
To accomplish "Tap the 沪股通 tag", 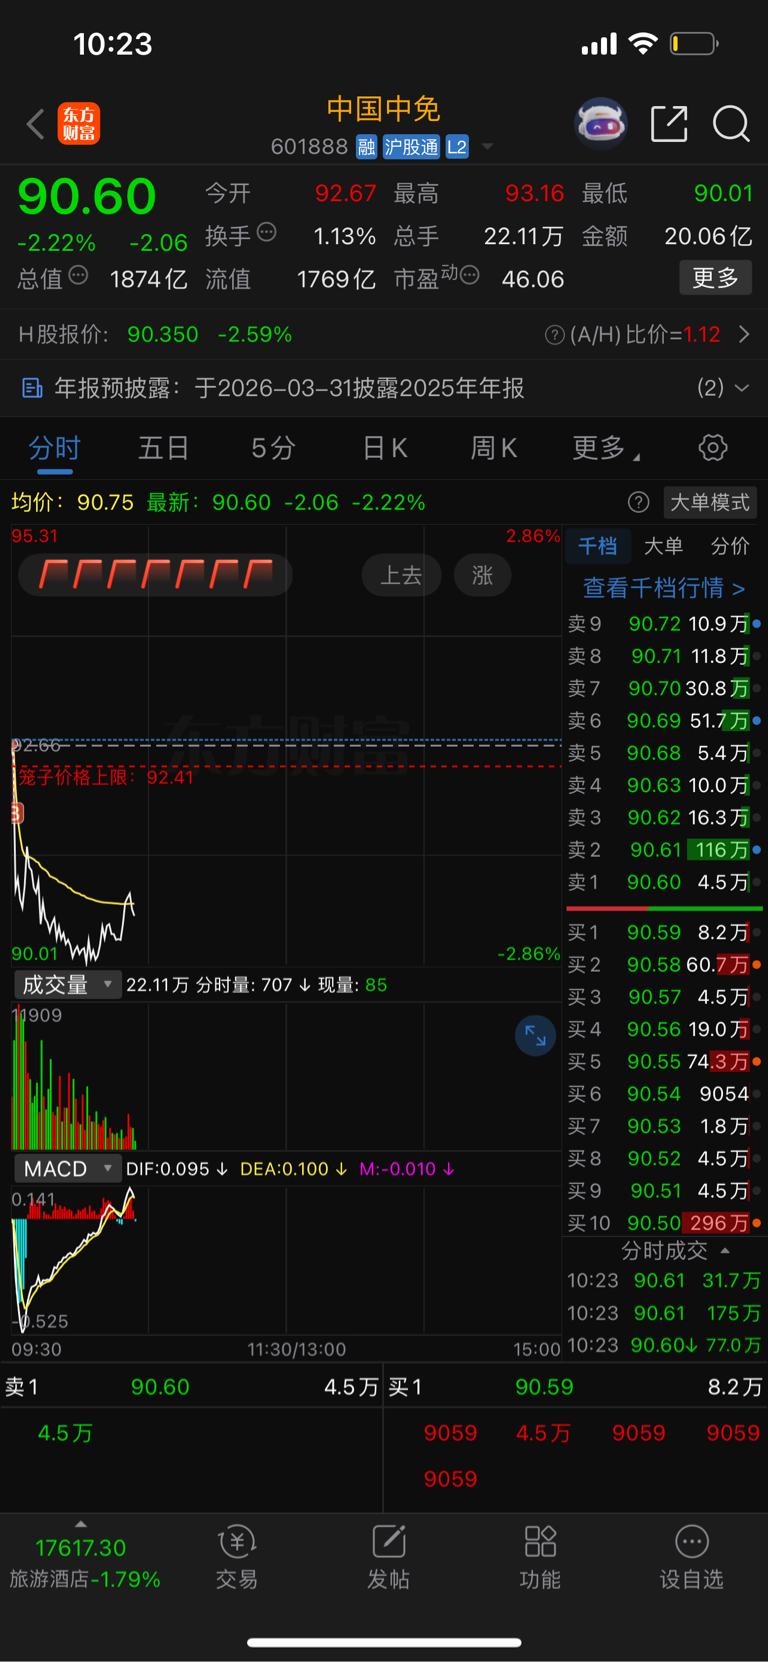I will pyautogui.click(x=411, y=147).
